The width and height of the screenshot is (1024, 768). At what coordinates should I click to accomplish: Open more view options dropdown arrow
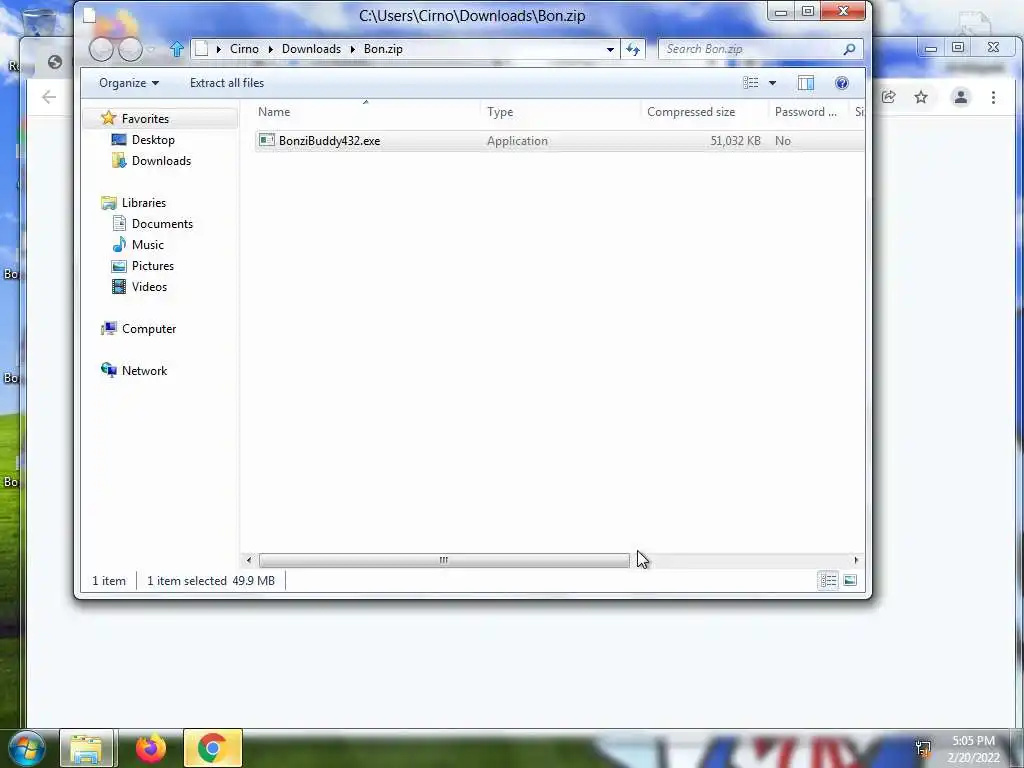click(x=773, y=83)
